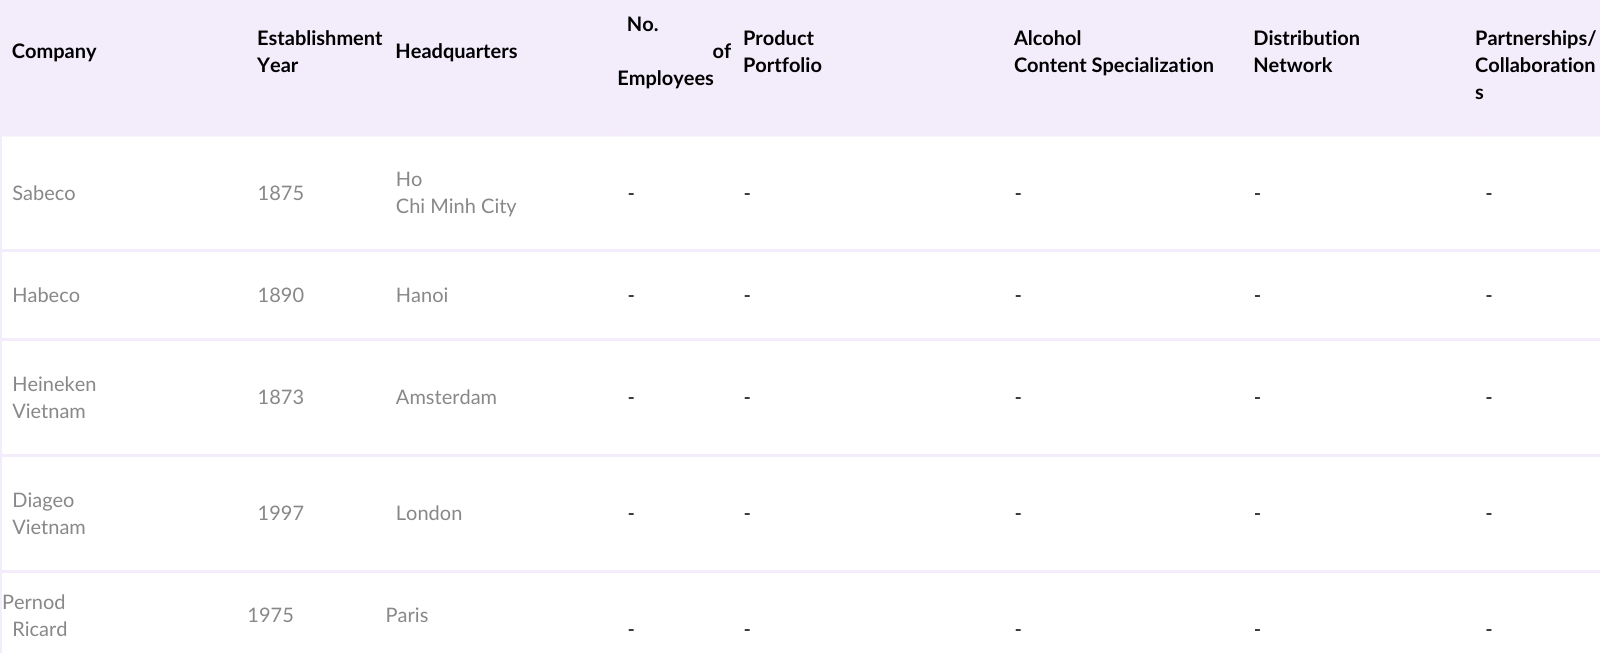Select the Headquarters column header

456,51
